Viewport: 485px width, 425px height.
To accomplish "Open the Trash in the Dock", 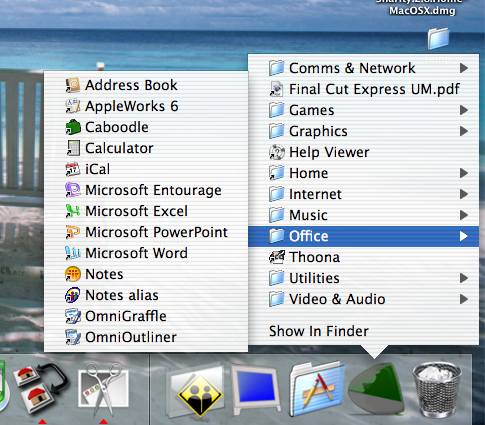I will 437,389.
